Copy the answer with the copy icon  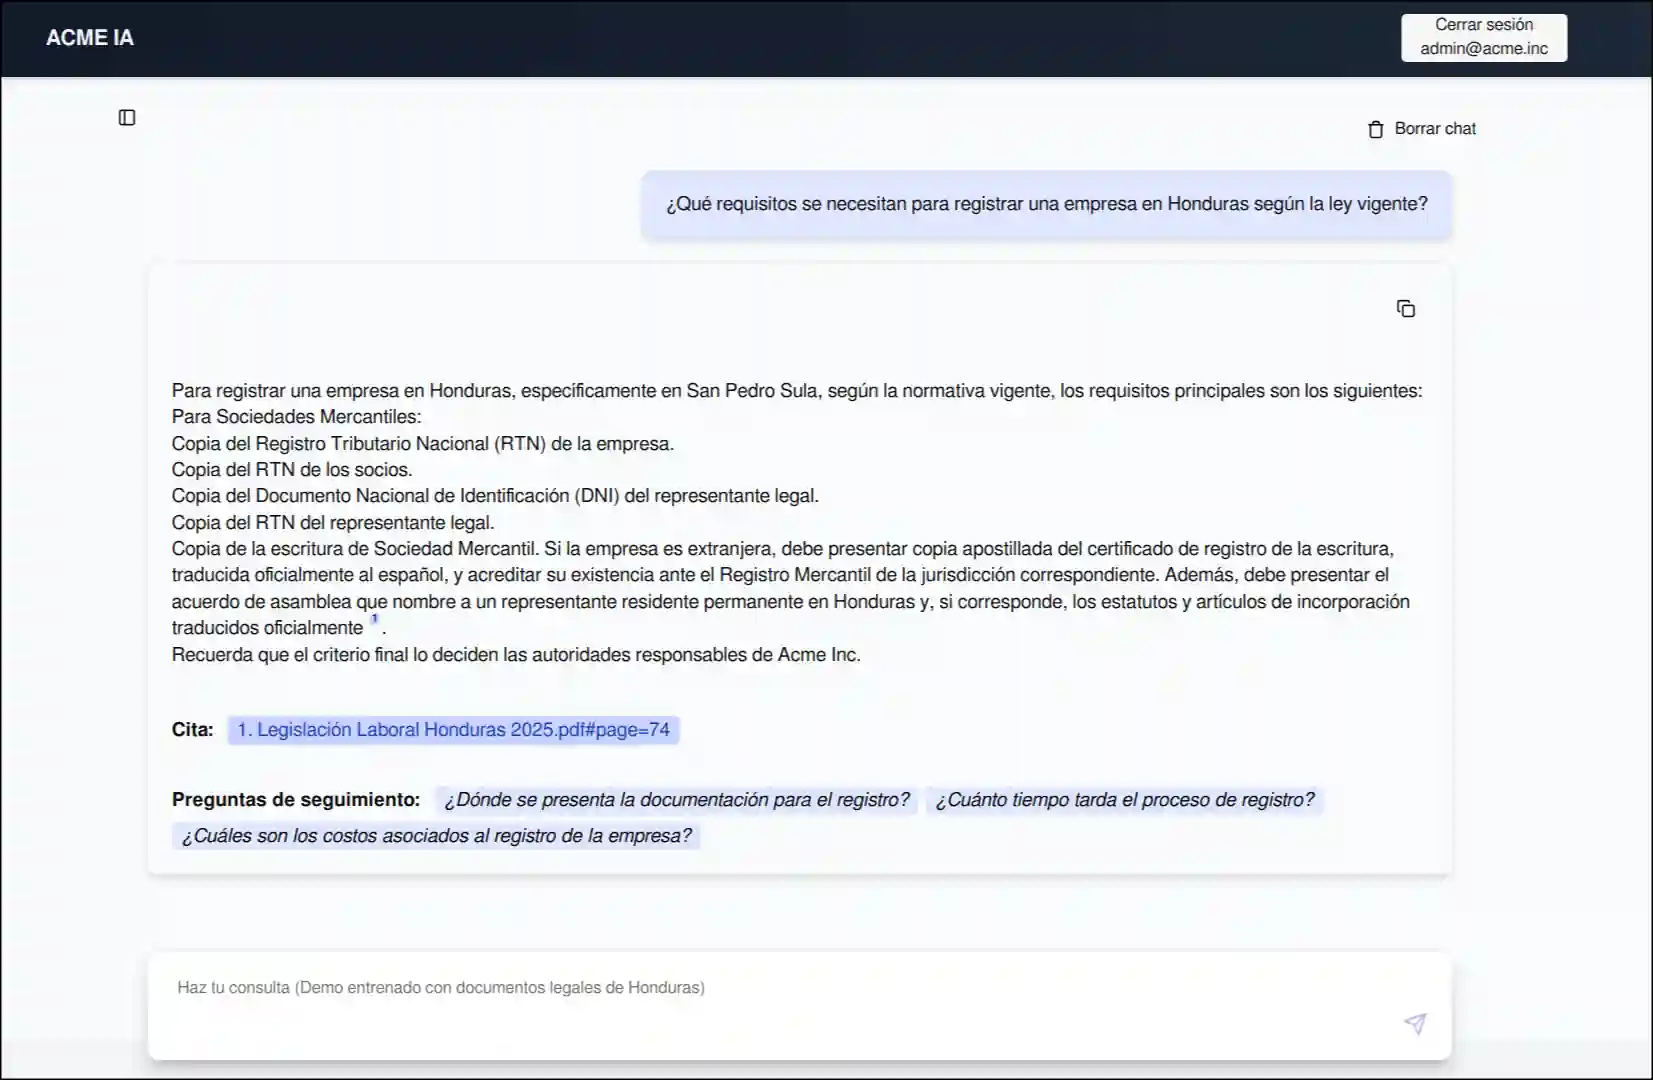coord(1406,309)
